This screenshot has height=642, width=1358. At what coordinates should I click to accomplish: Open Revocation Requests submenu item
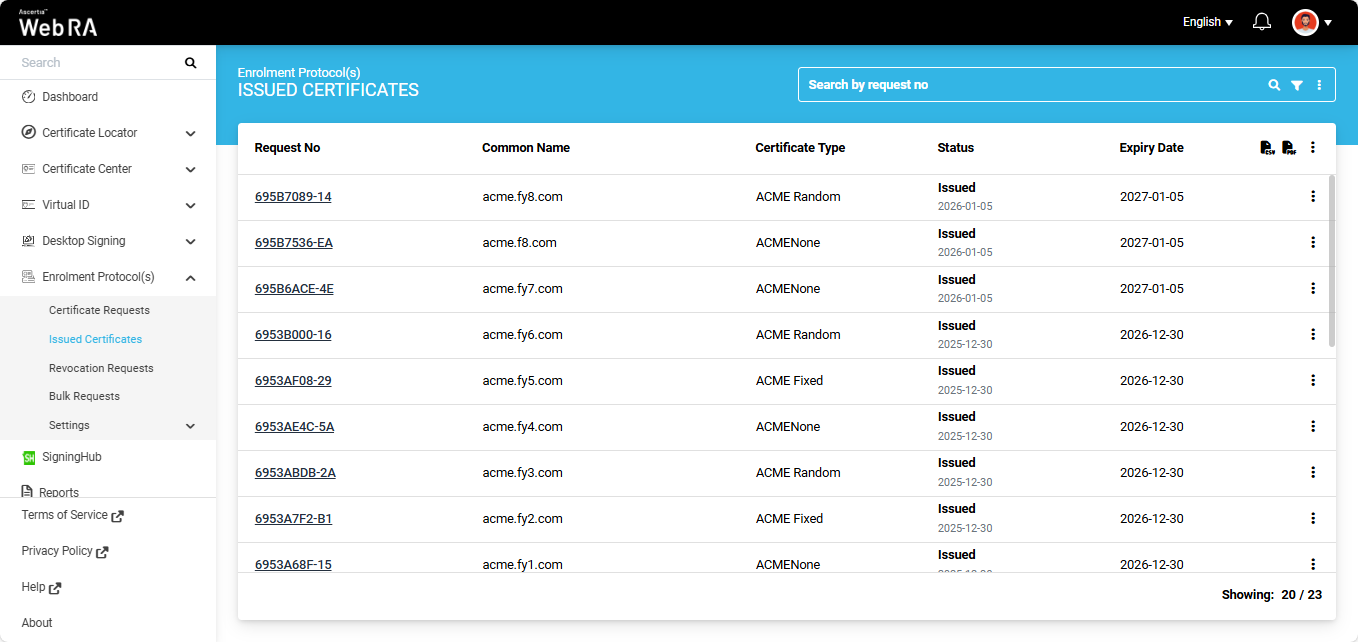[x=101, y=368]
